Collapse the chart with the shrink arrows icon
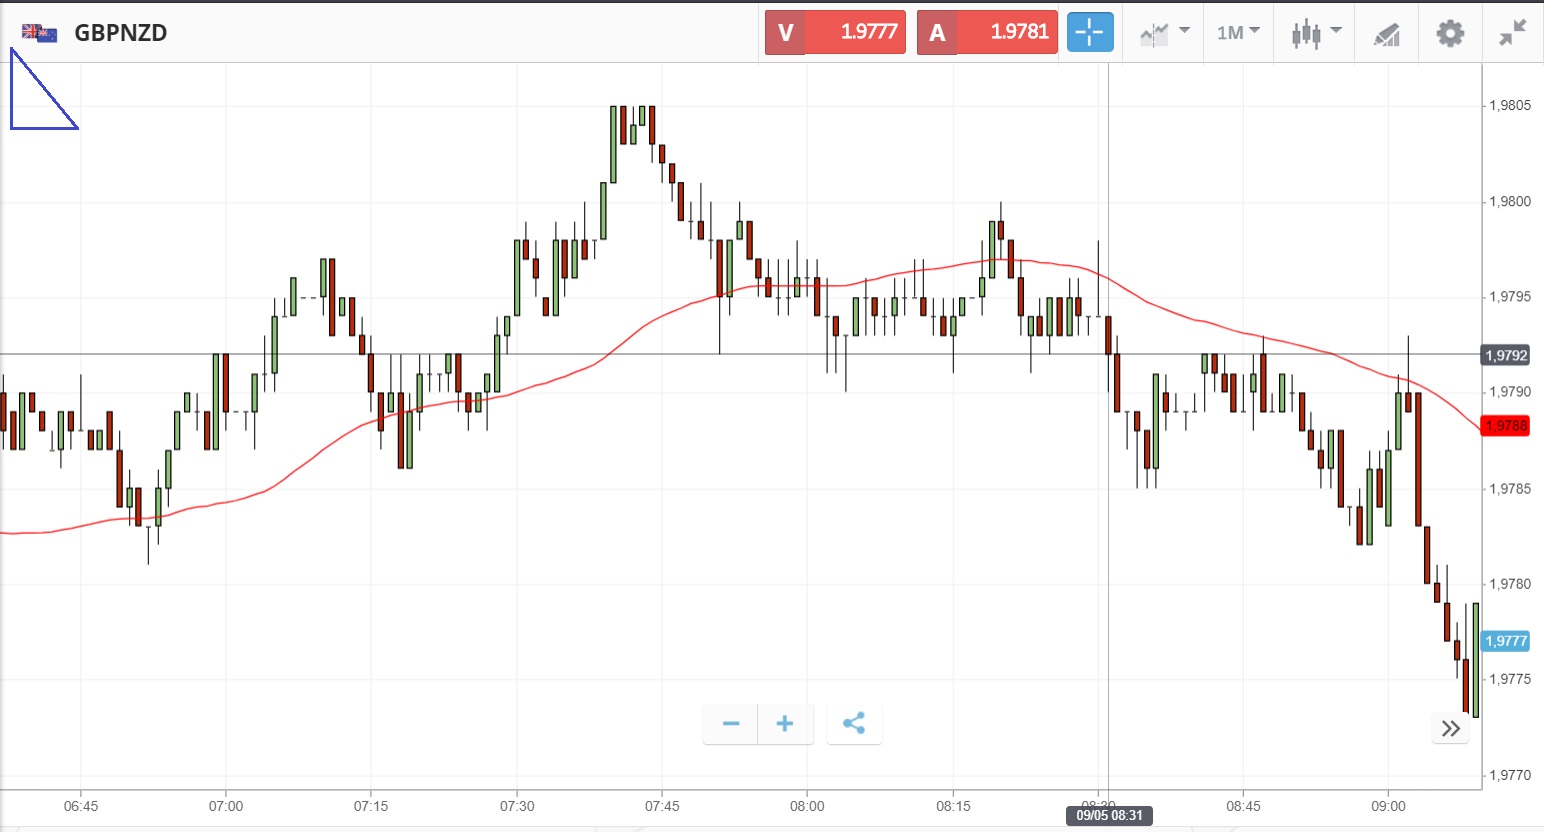This screenshot has width=1544, height=832. pos(1513,33)
